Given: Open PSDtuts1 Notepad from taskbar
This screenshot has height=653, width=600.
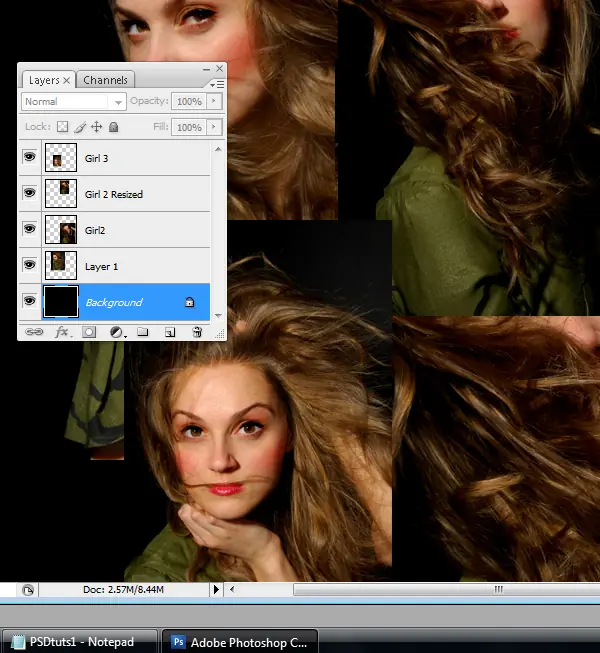Looking at the screenshot, I should click(x=80, y=640).
